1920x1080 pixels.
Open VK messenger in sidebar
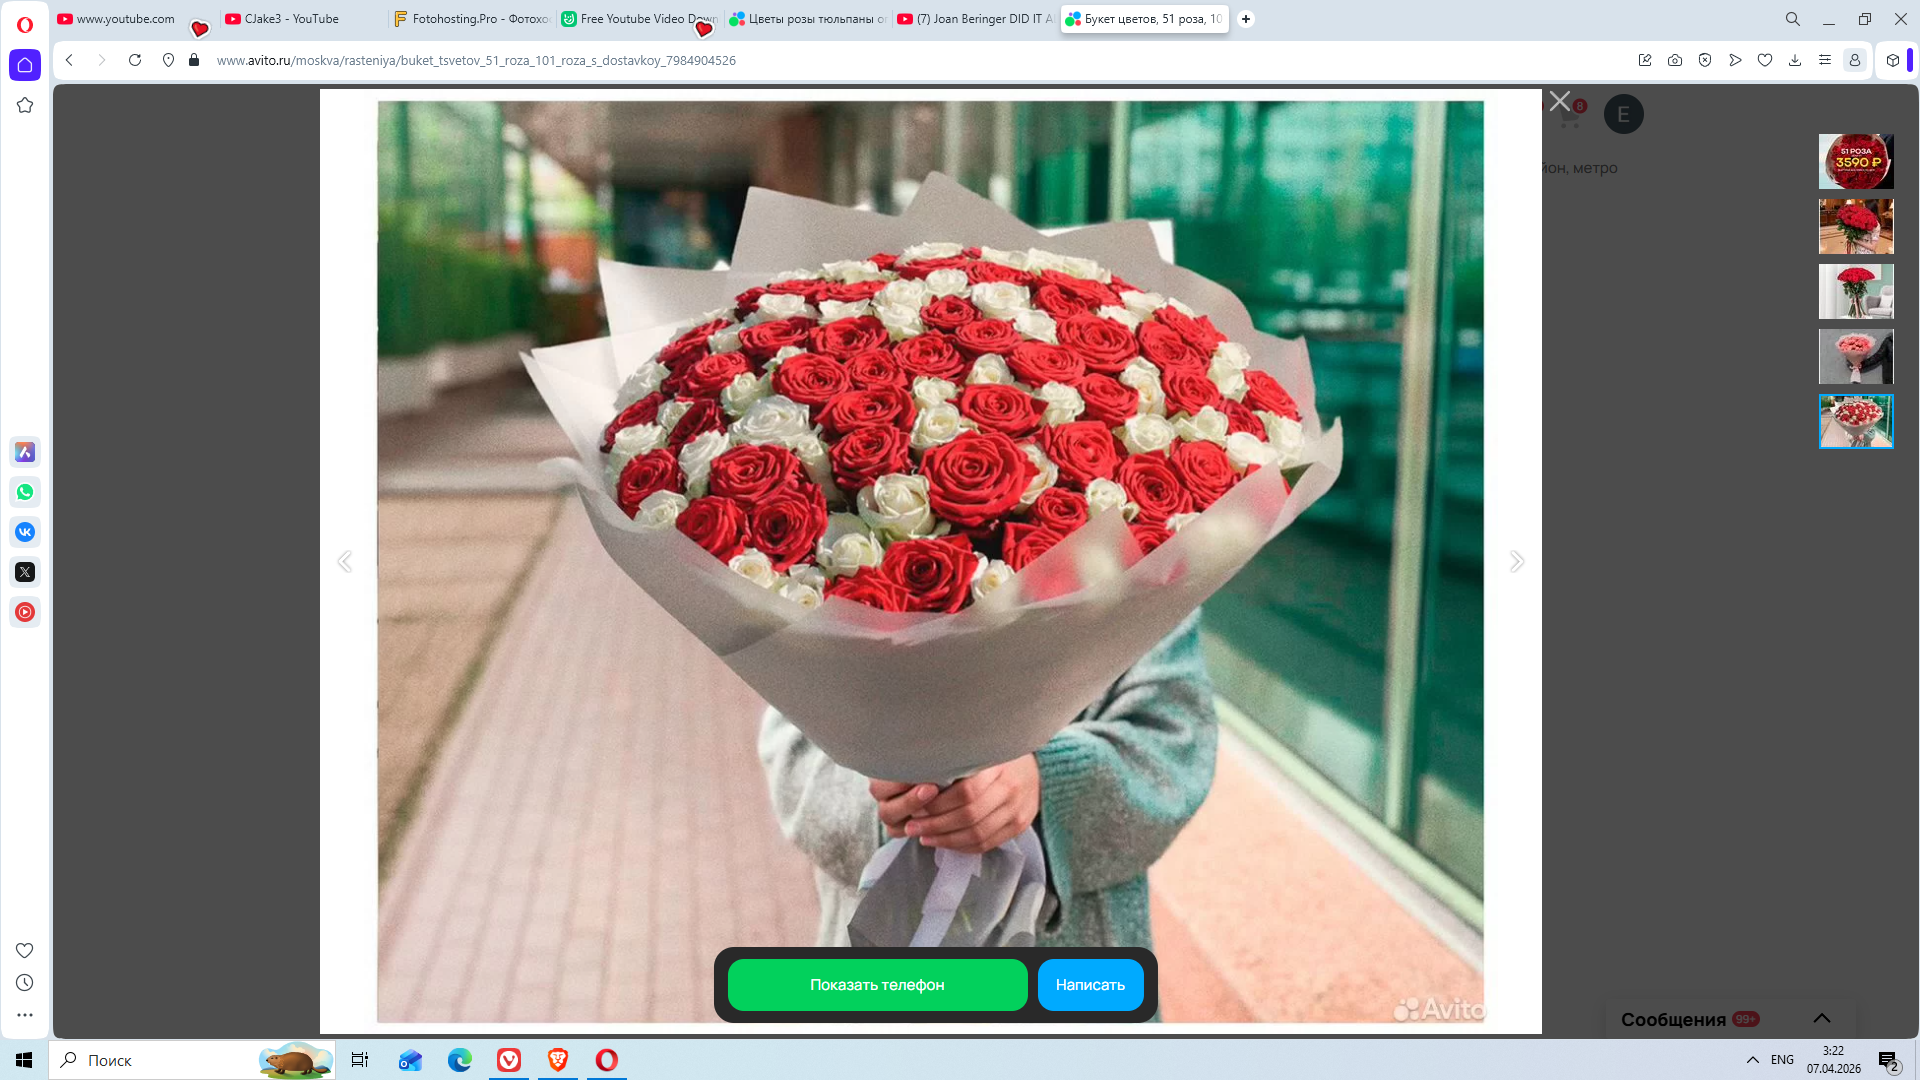click(x=25, y=532)
